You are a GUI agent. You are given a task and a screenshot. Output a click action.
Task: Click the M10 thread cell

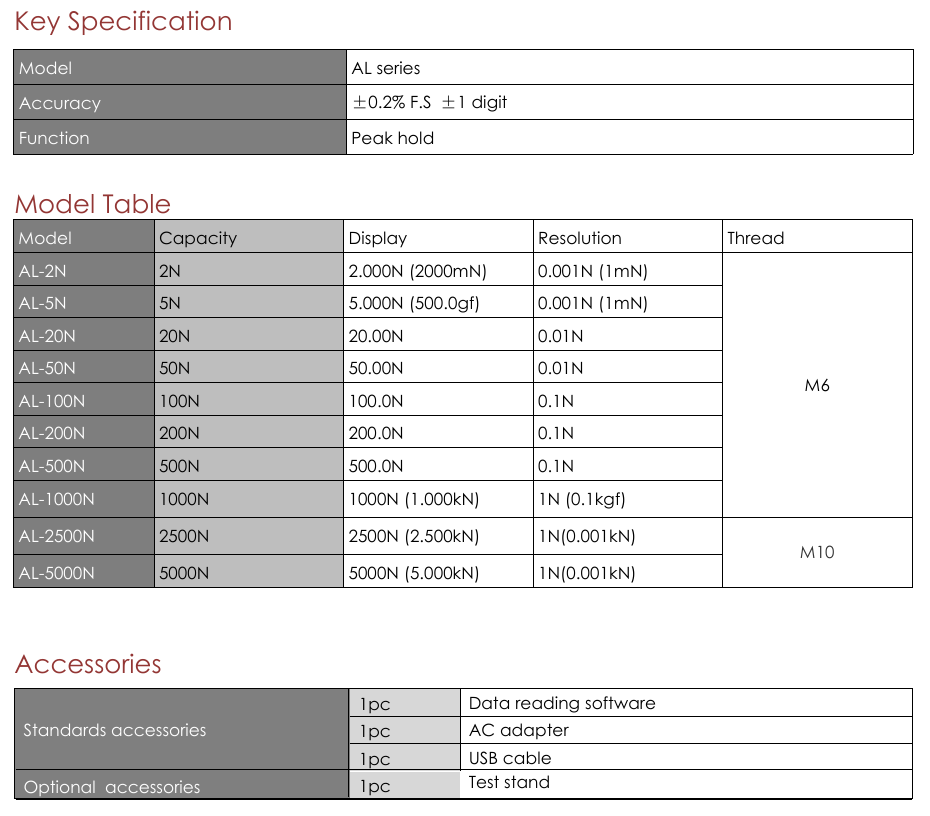[x=817, y=552]
